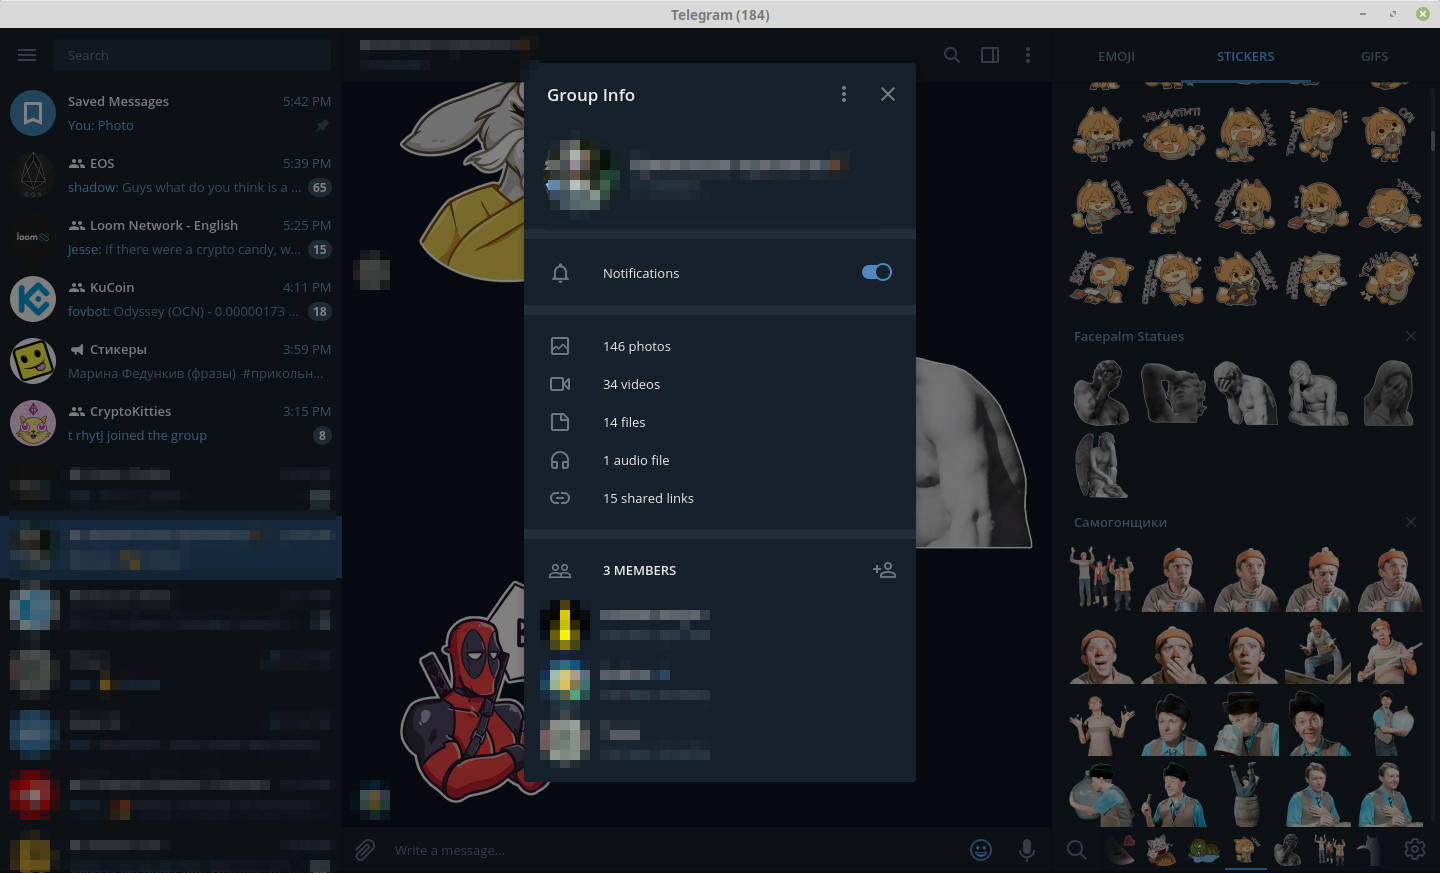
Task: Click the EOS chat 65 unread badge
Action: click(x=320, y=187)
